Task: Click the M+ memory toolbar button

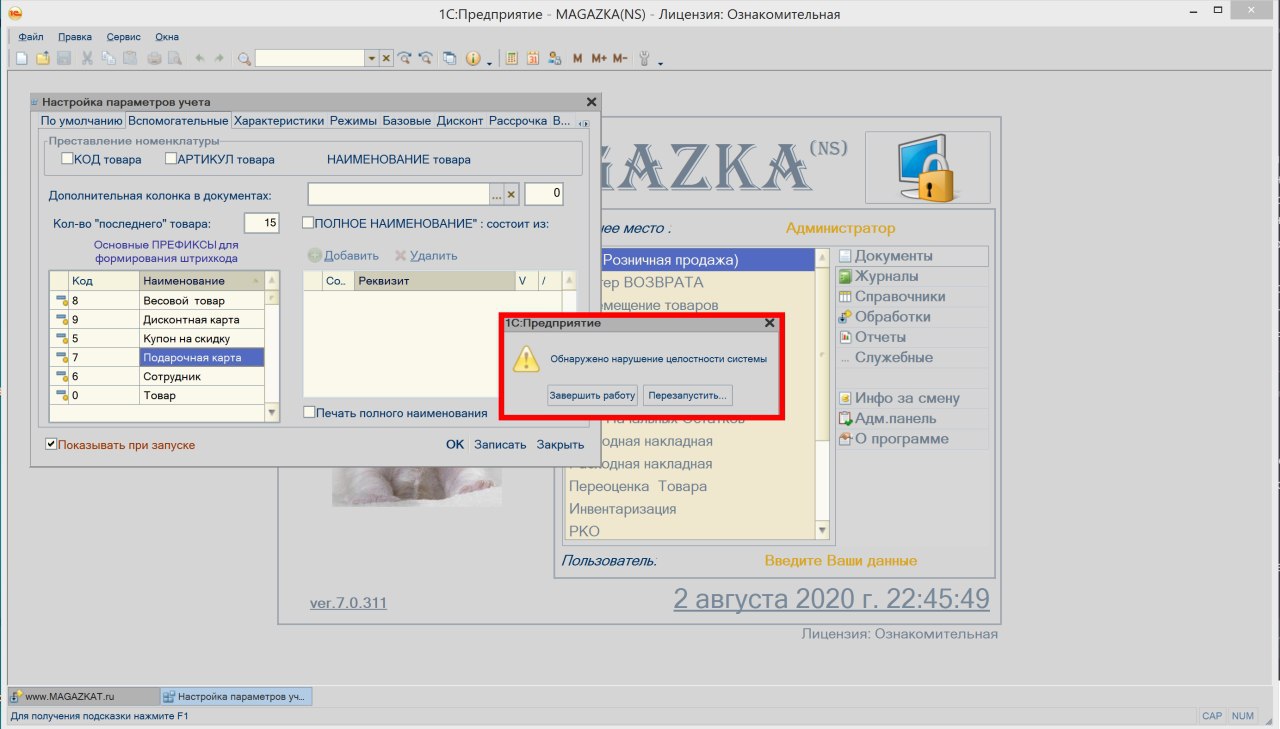Action: click(x=599, y=59)
